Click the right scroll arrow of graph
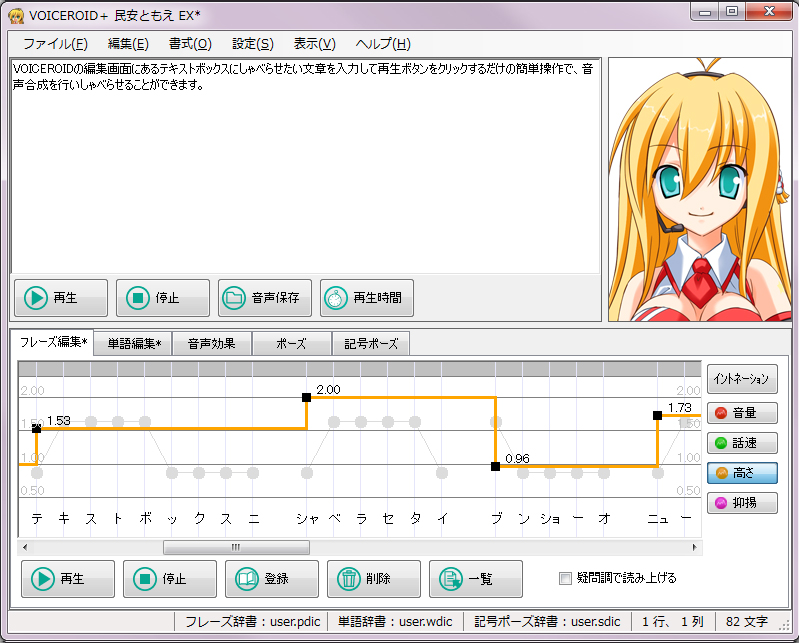This screenshot has height=643, width=799. pyautogui.click(x=695, y=548)
